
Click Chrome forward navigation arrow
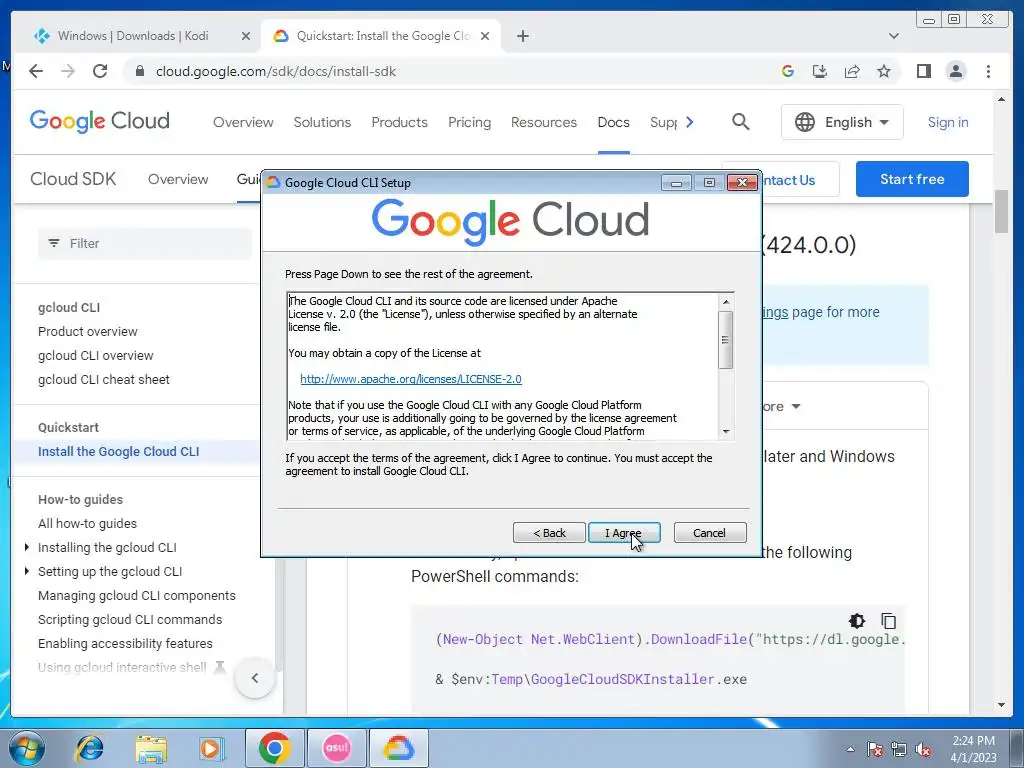point(68,71)
